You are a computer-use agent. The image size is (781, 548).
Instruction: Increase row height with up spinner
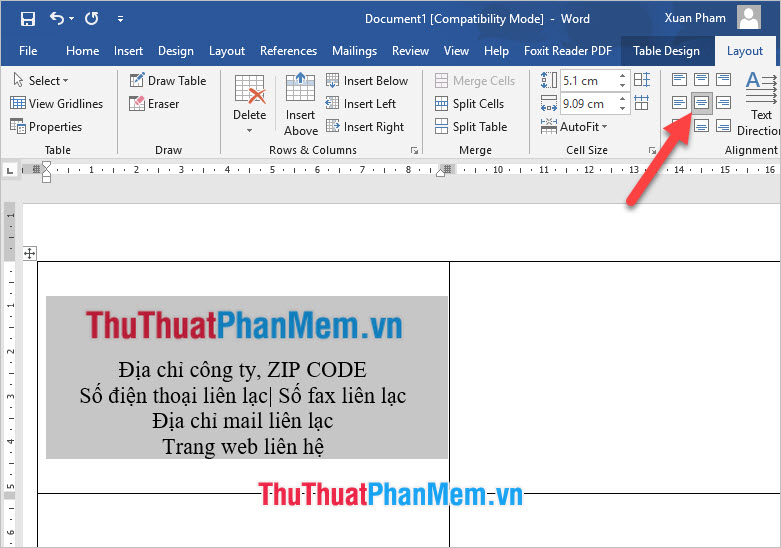point(623,76)
